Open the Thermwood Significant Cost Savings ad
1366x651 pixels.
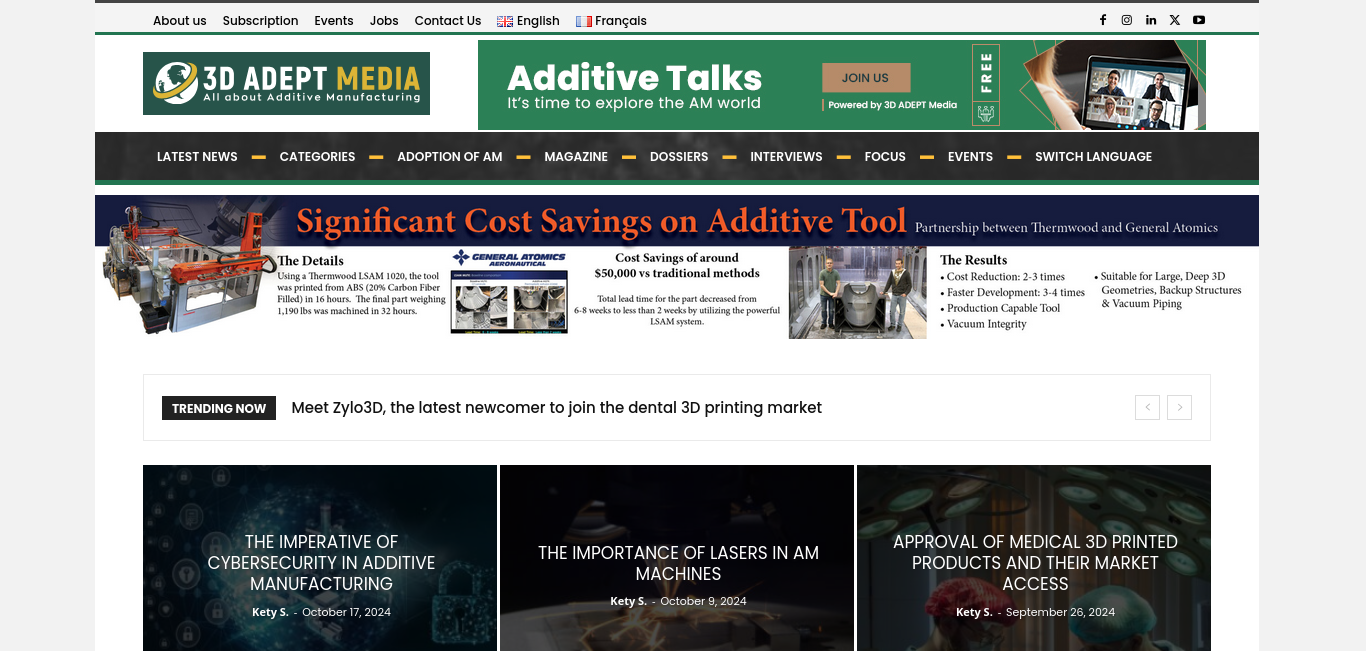pyautogui.click(x=677, y=267)
